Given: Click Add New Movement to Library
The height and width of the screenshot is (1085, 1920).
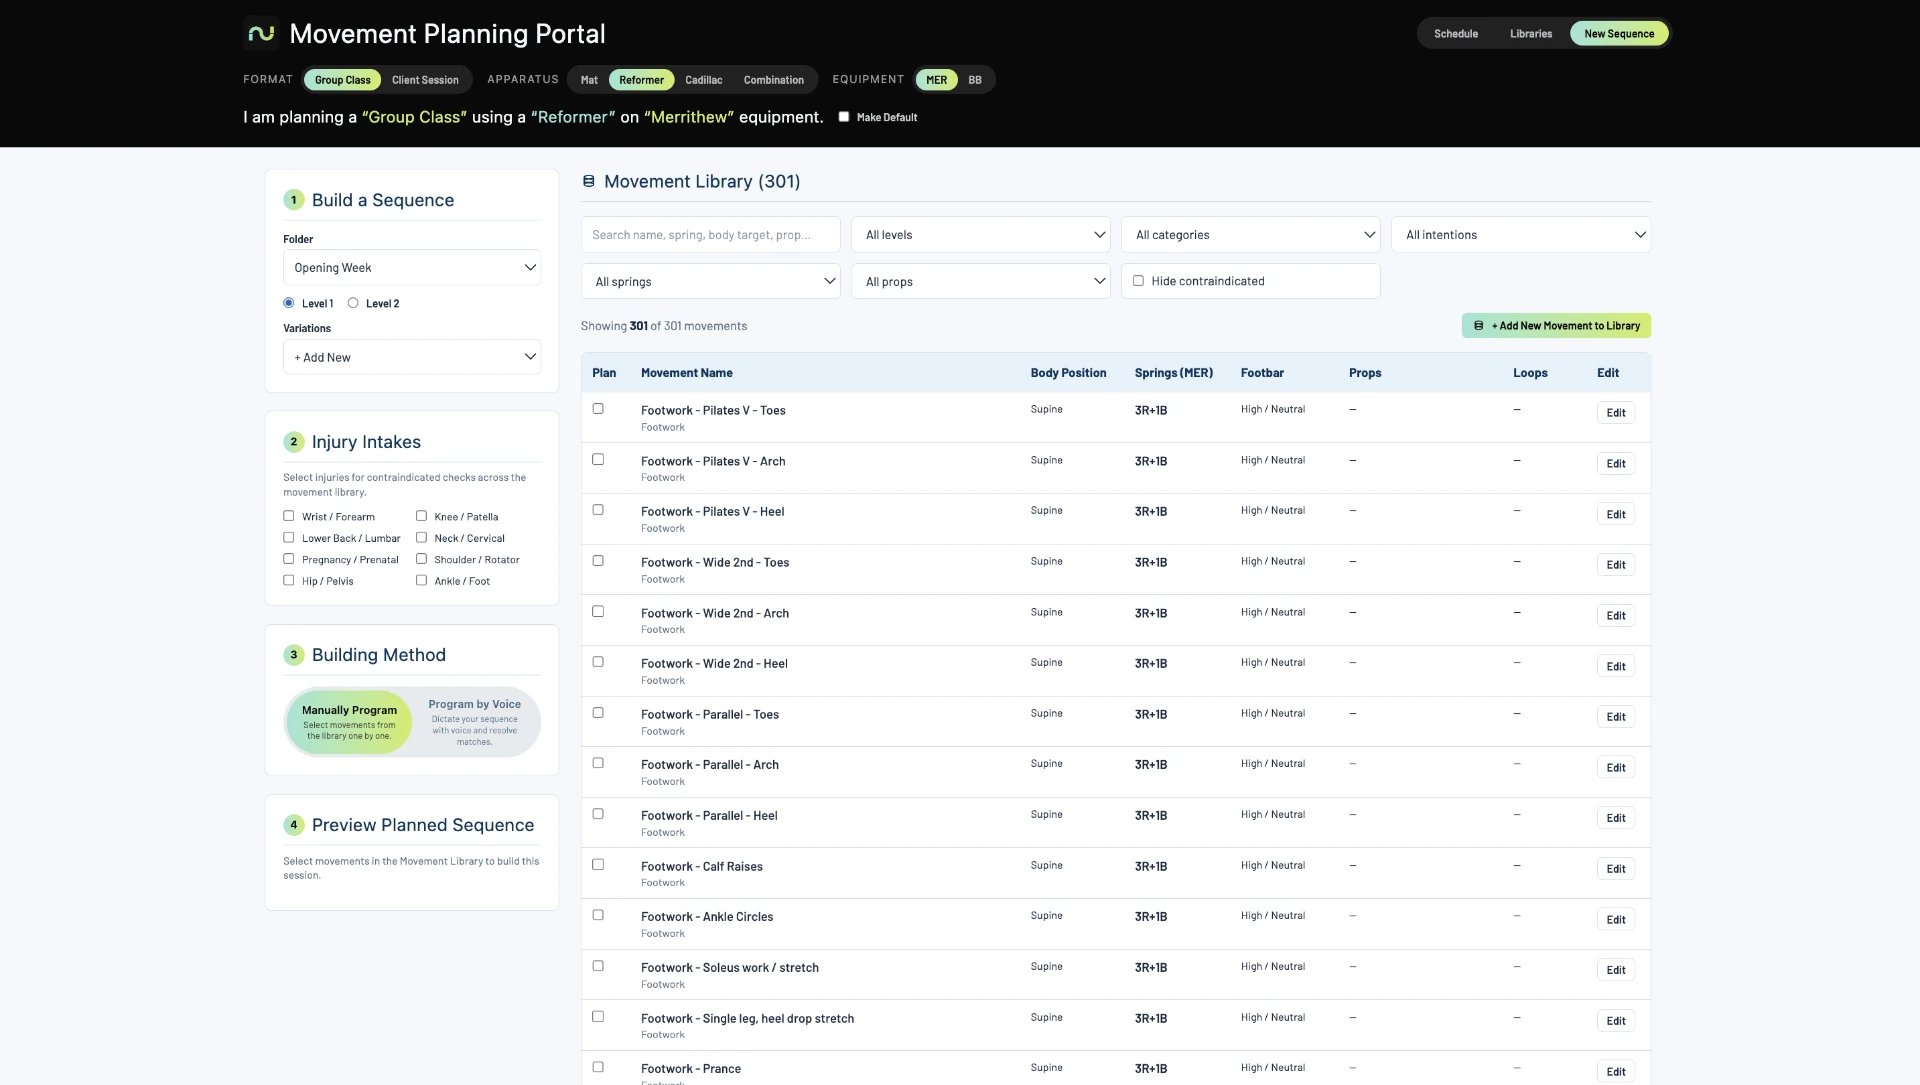Looking at the screenshot, I should tap(1556, 326).
